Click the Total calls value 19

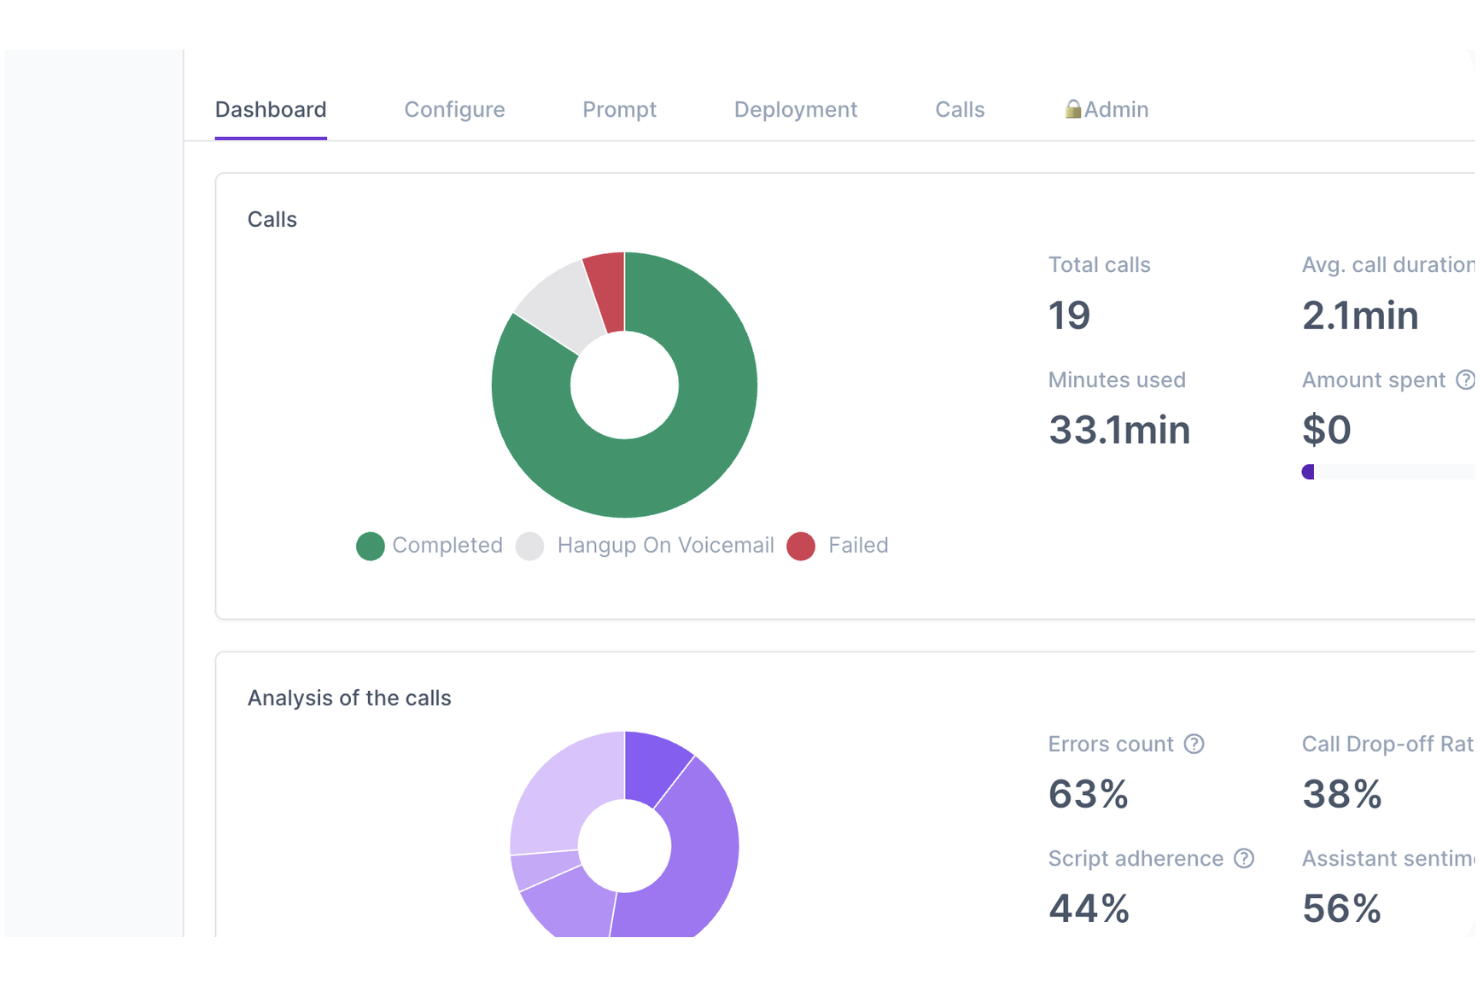pyautogui.click(x=1069, y=315)
